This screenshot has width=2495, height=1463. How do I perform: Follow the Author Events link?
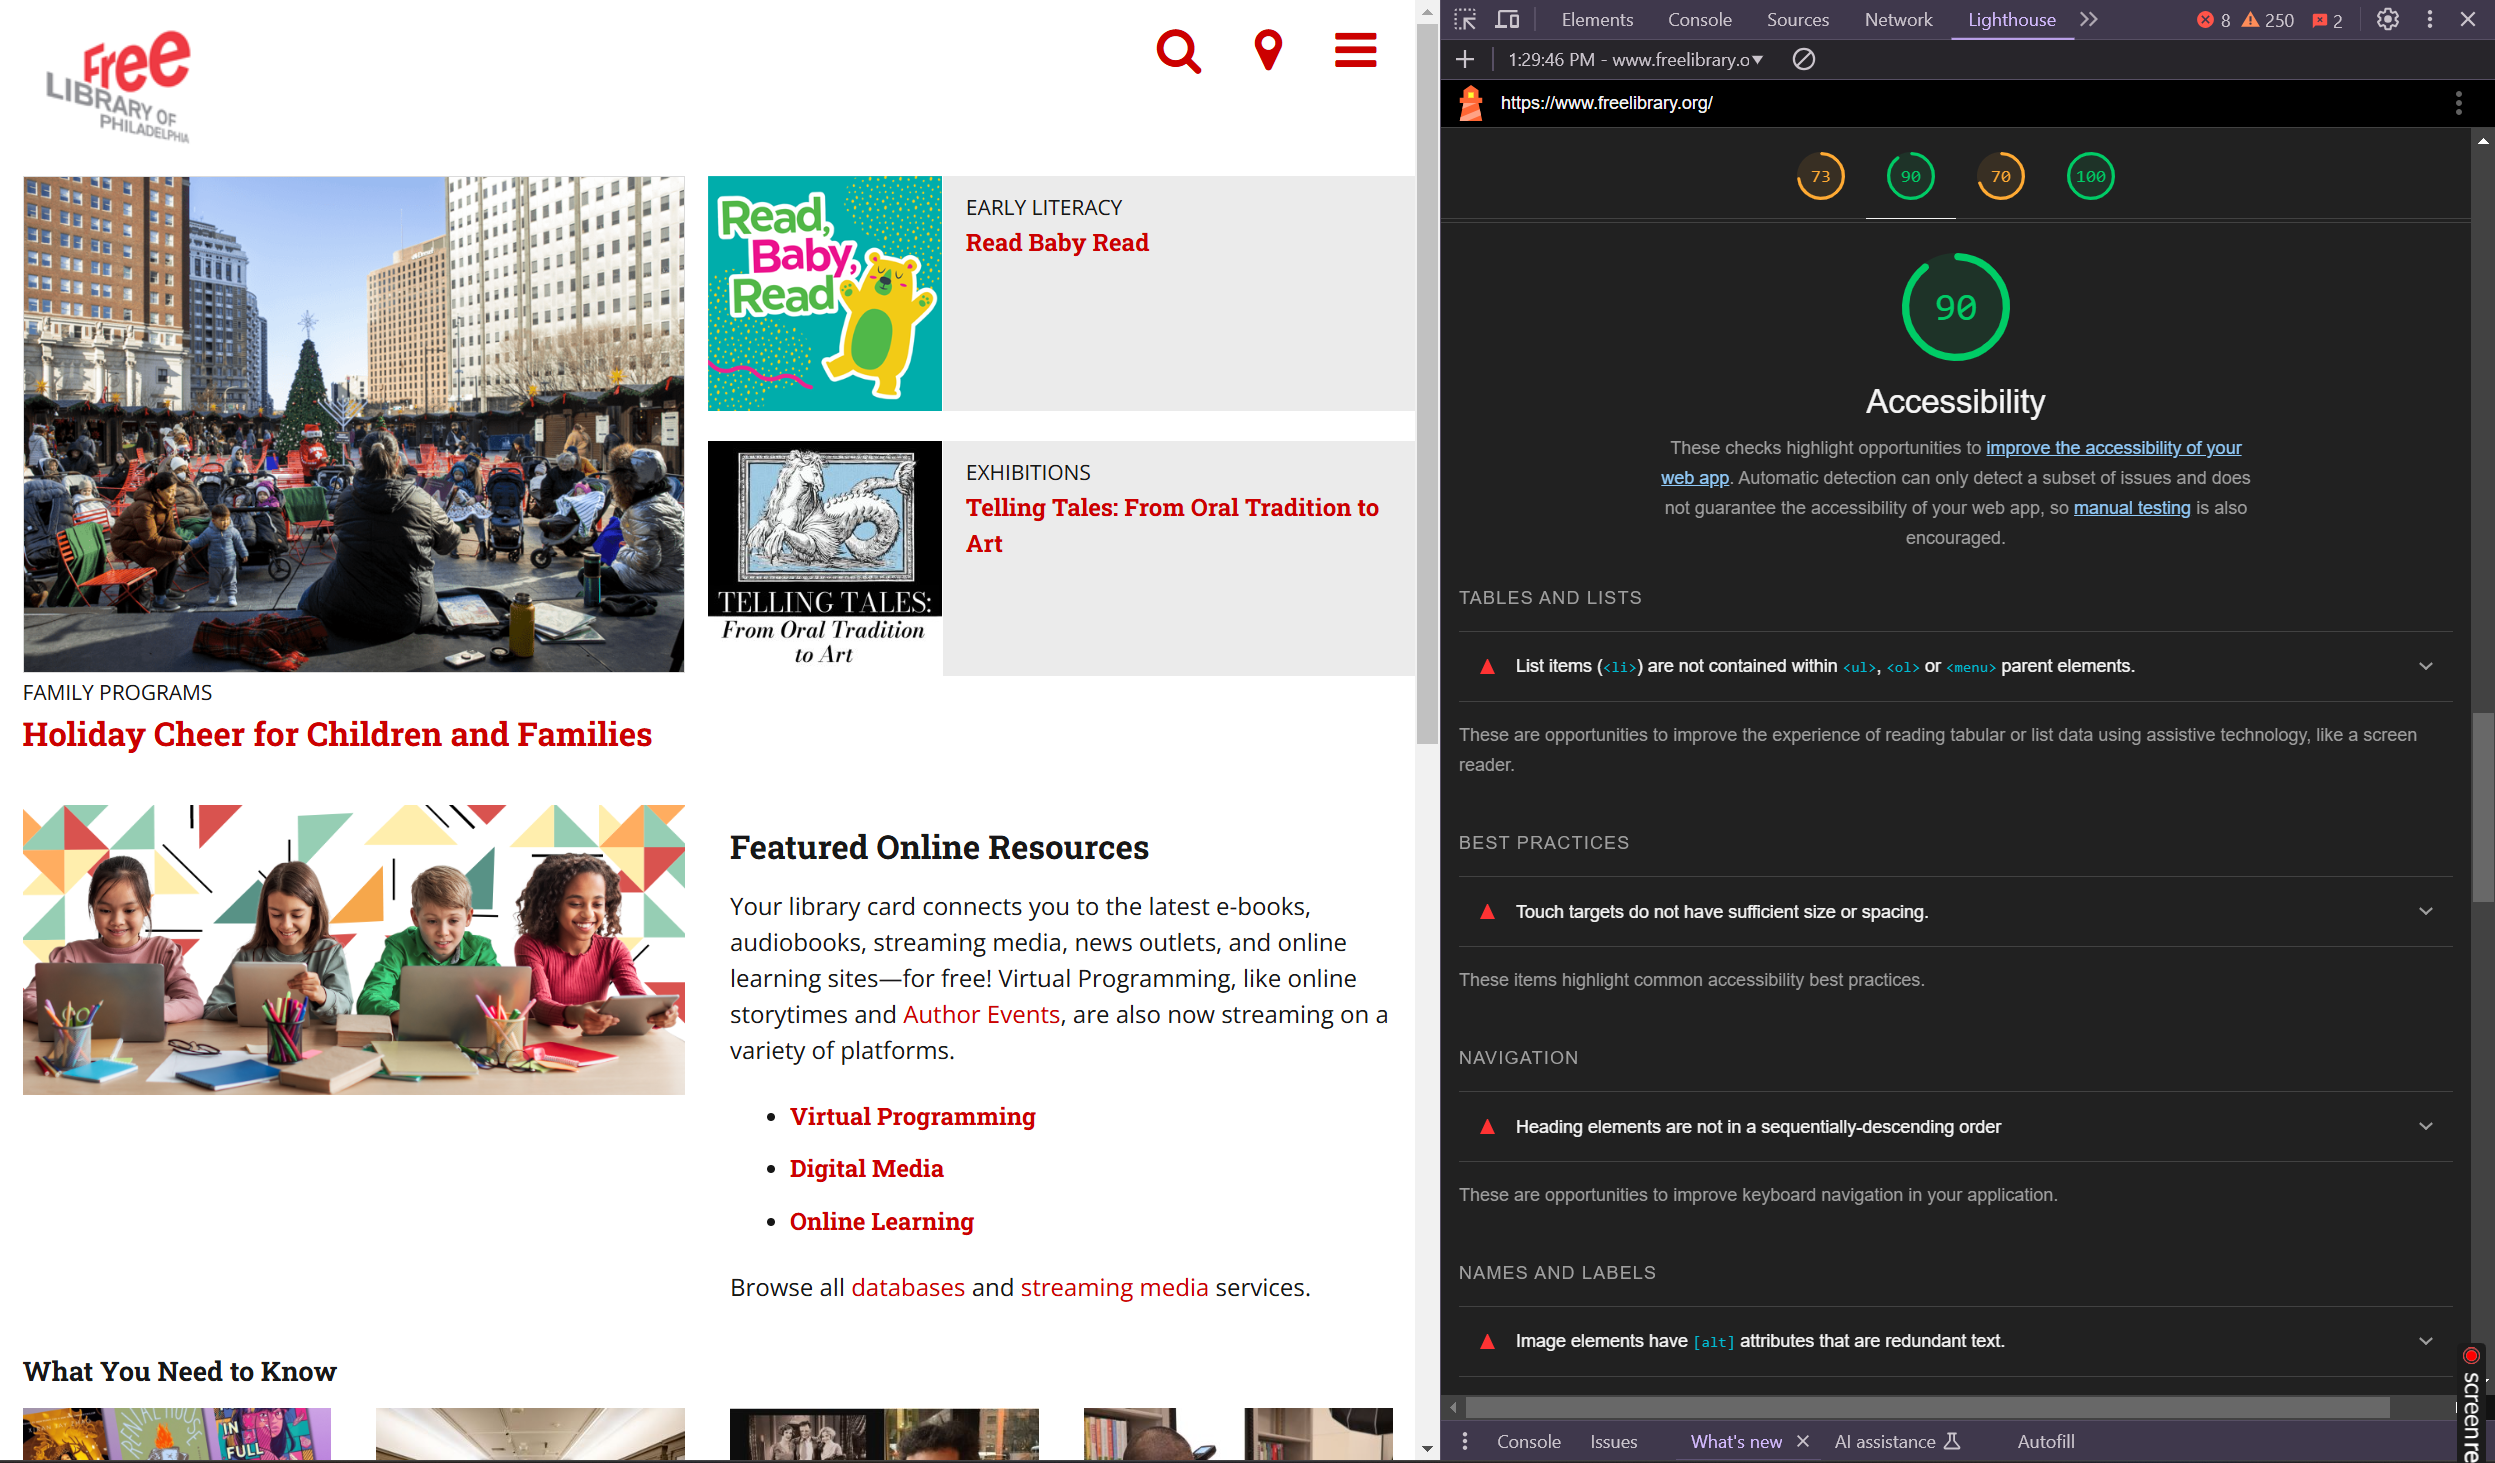(x=981, y=1014)
